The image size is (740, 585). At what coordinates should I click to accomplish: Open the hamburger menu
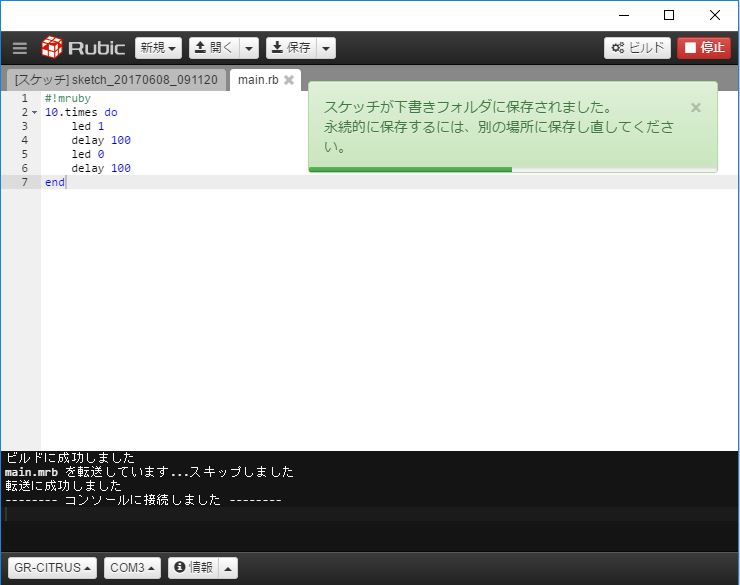click(x=20, y=48)
